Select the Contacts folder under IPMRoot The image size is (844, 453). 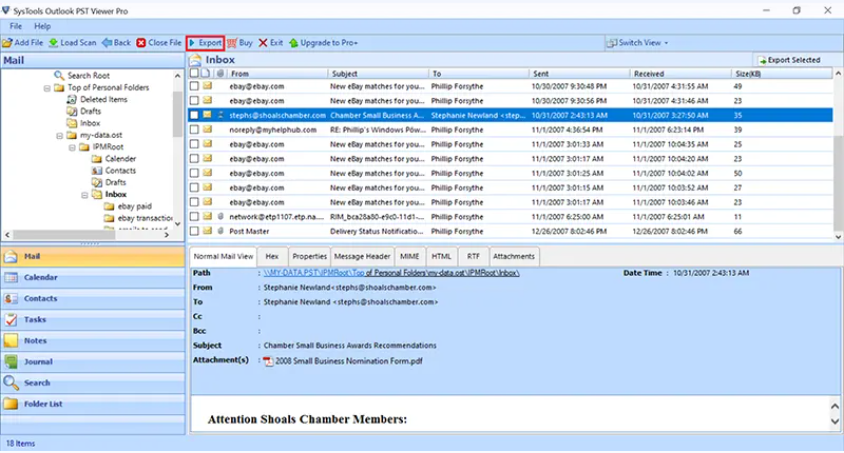pos(120,171)
